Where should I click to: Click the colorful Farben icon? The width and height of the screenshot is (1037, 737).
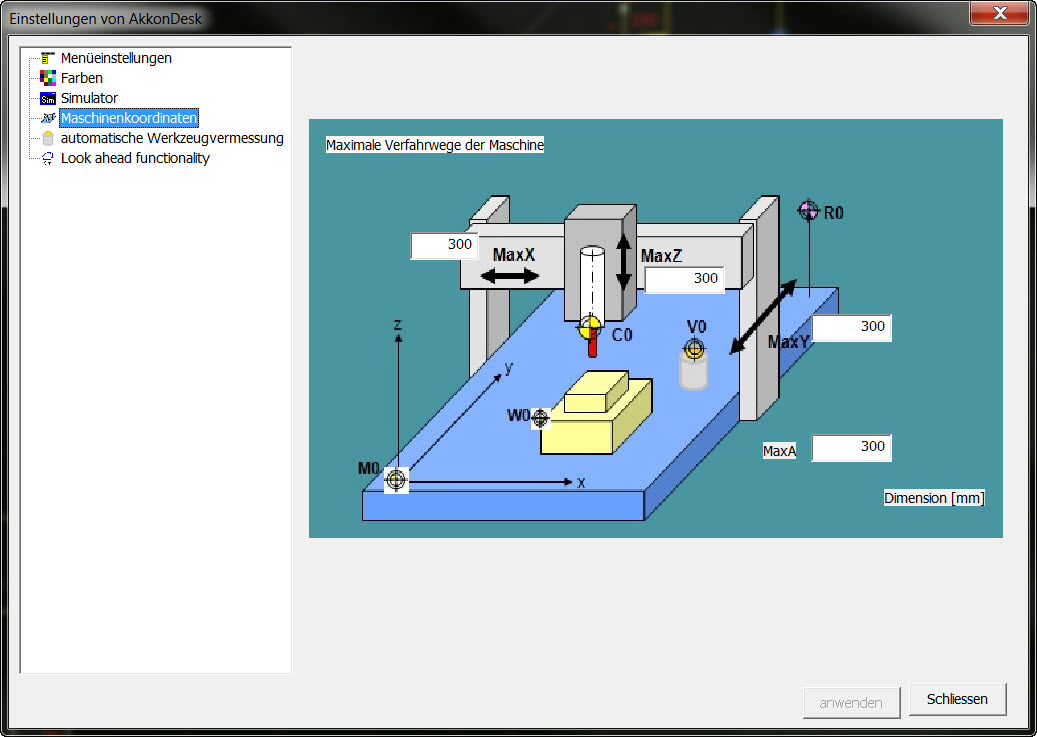pyautogui.click(x=47, y=78)
